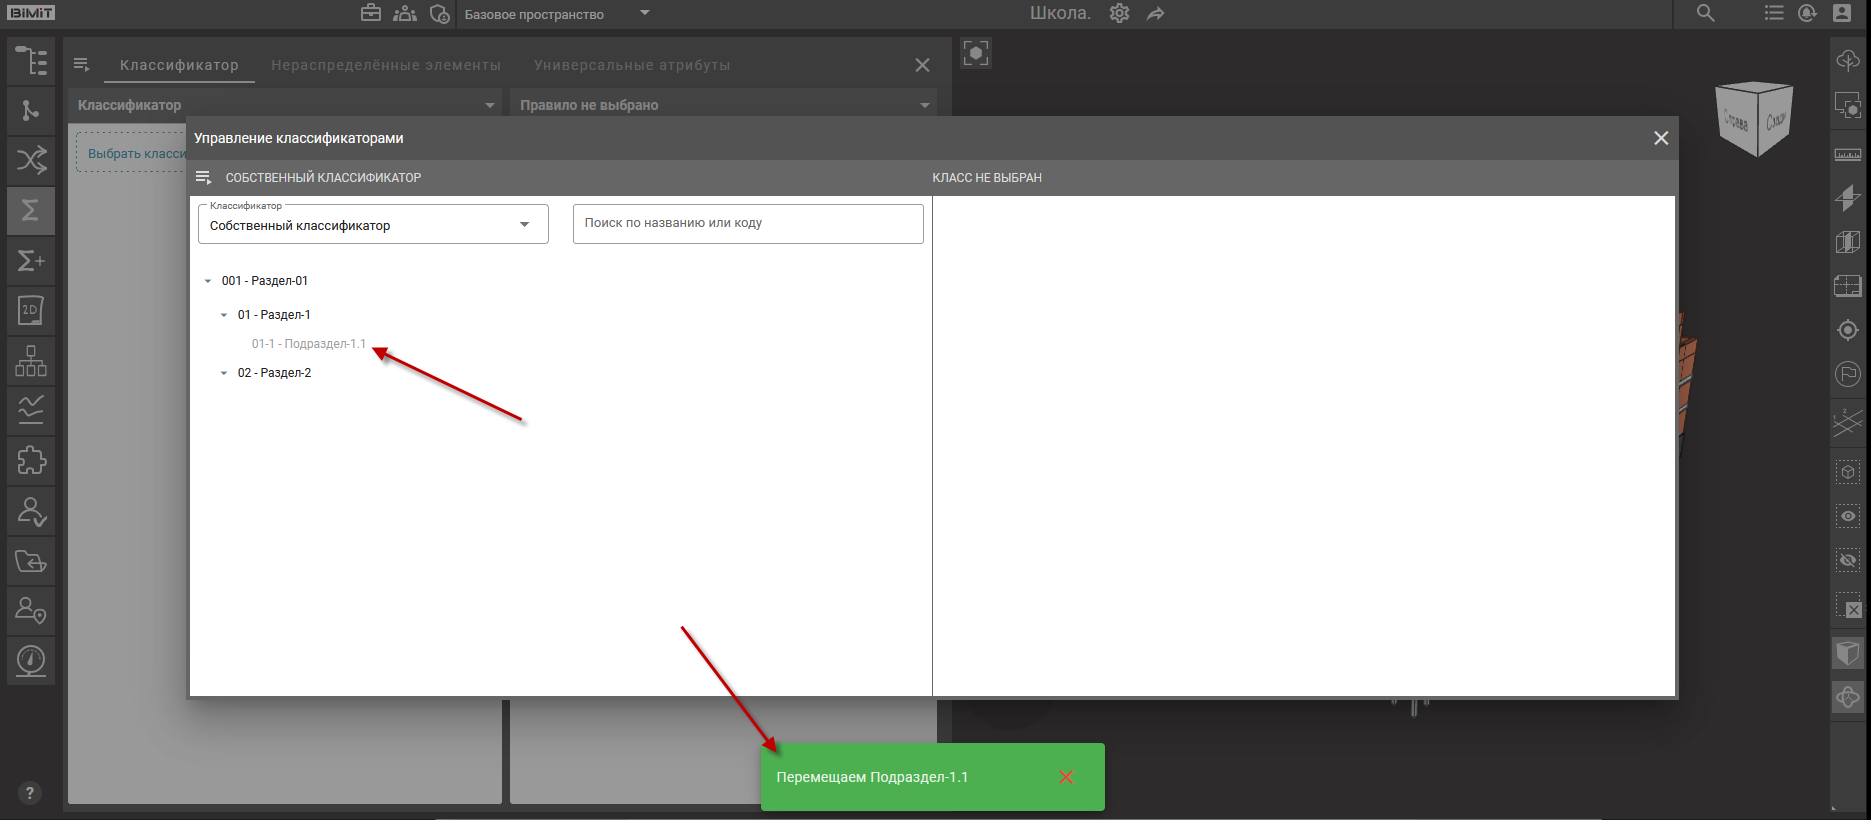1871x820 pixels.
Task: Dismiss the Перемещаем Подраздел-1.1 notification
Action: pos(1066,777)
